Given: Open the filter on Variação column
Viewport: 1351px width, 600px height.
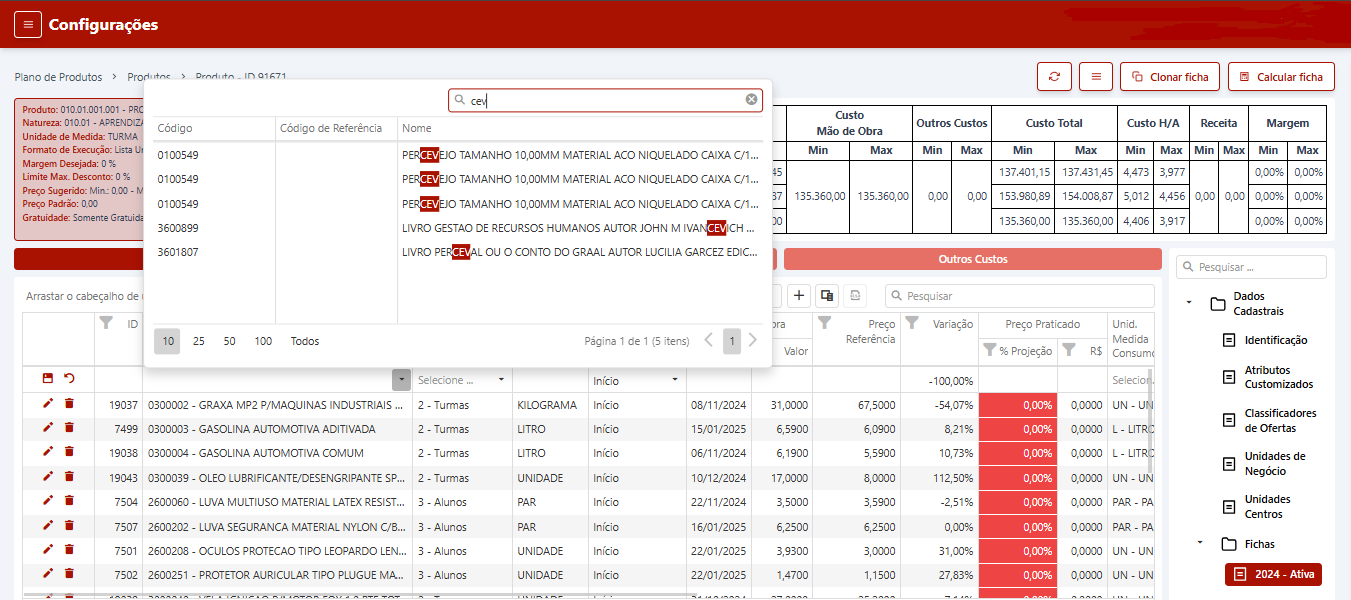Looking at the screenshot, I should pyautogui.click(x=912, y=323).
